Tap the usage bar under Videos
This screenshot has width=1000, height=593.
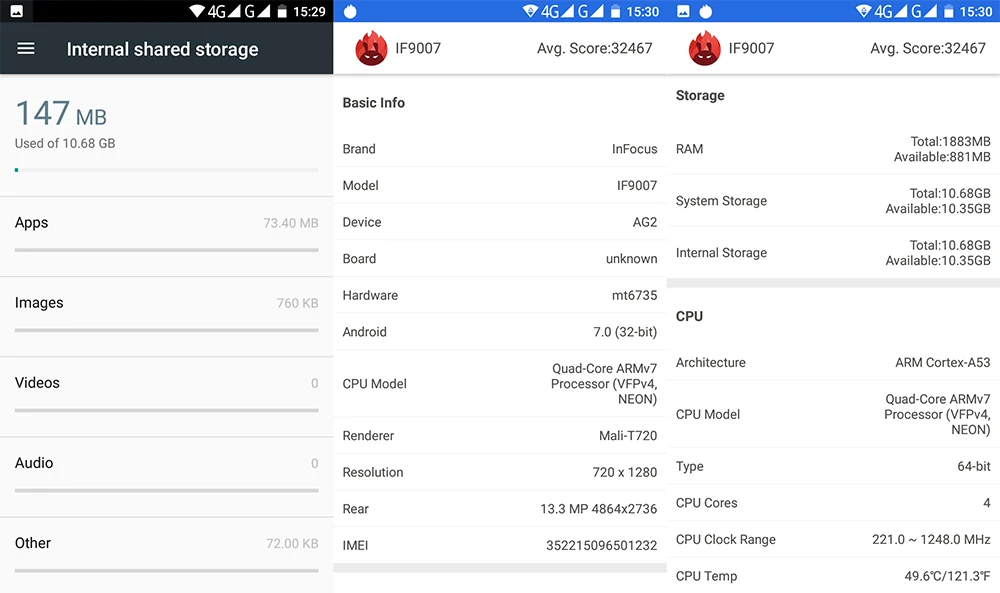pos(166,411)
